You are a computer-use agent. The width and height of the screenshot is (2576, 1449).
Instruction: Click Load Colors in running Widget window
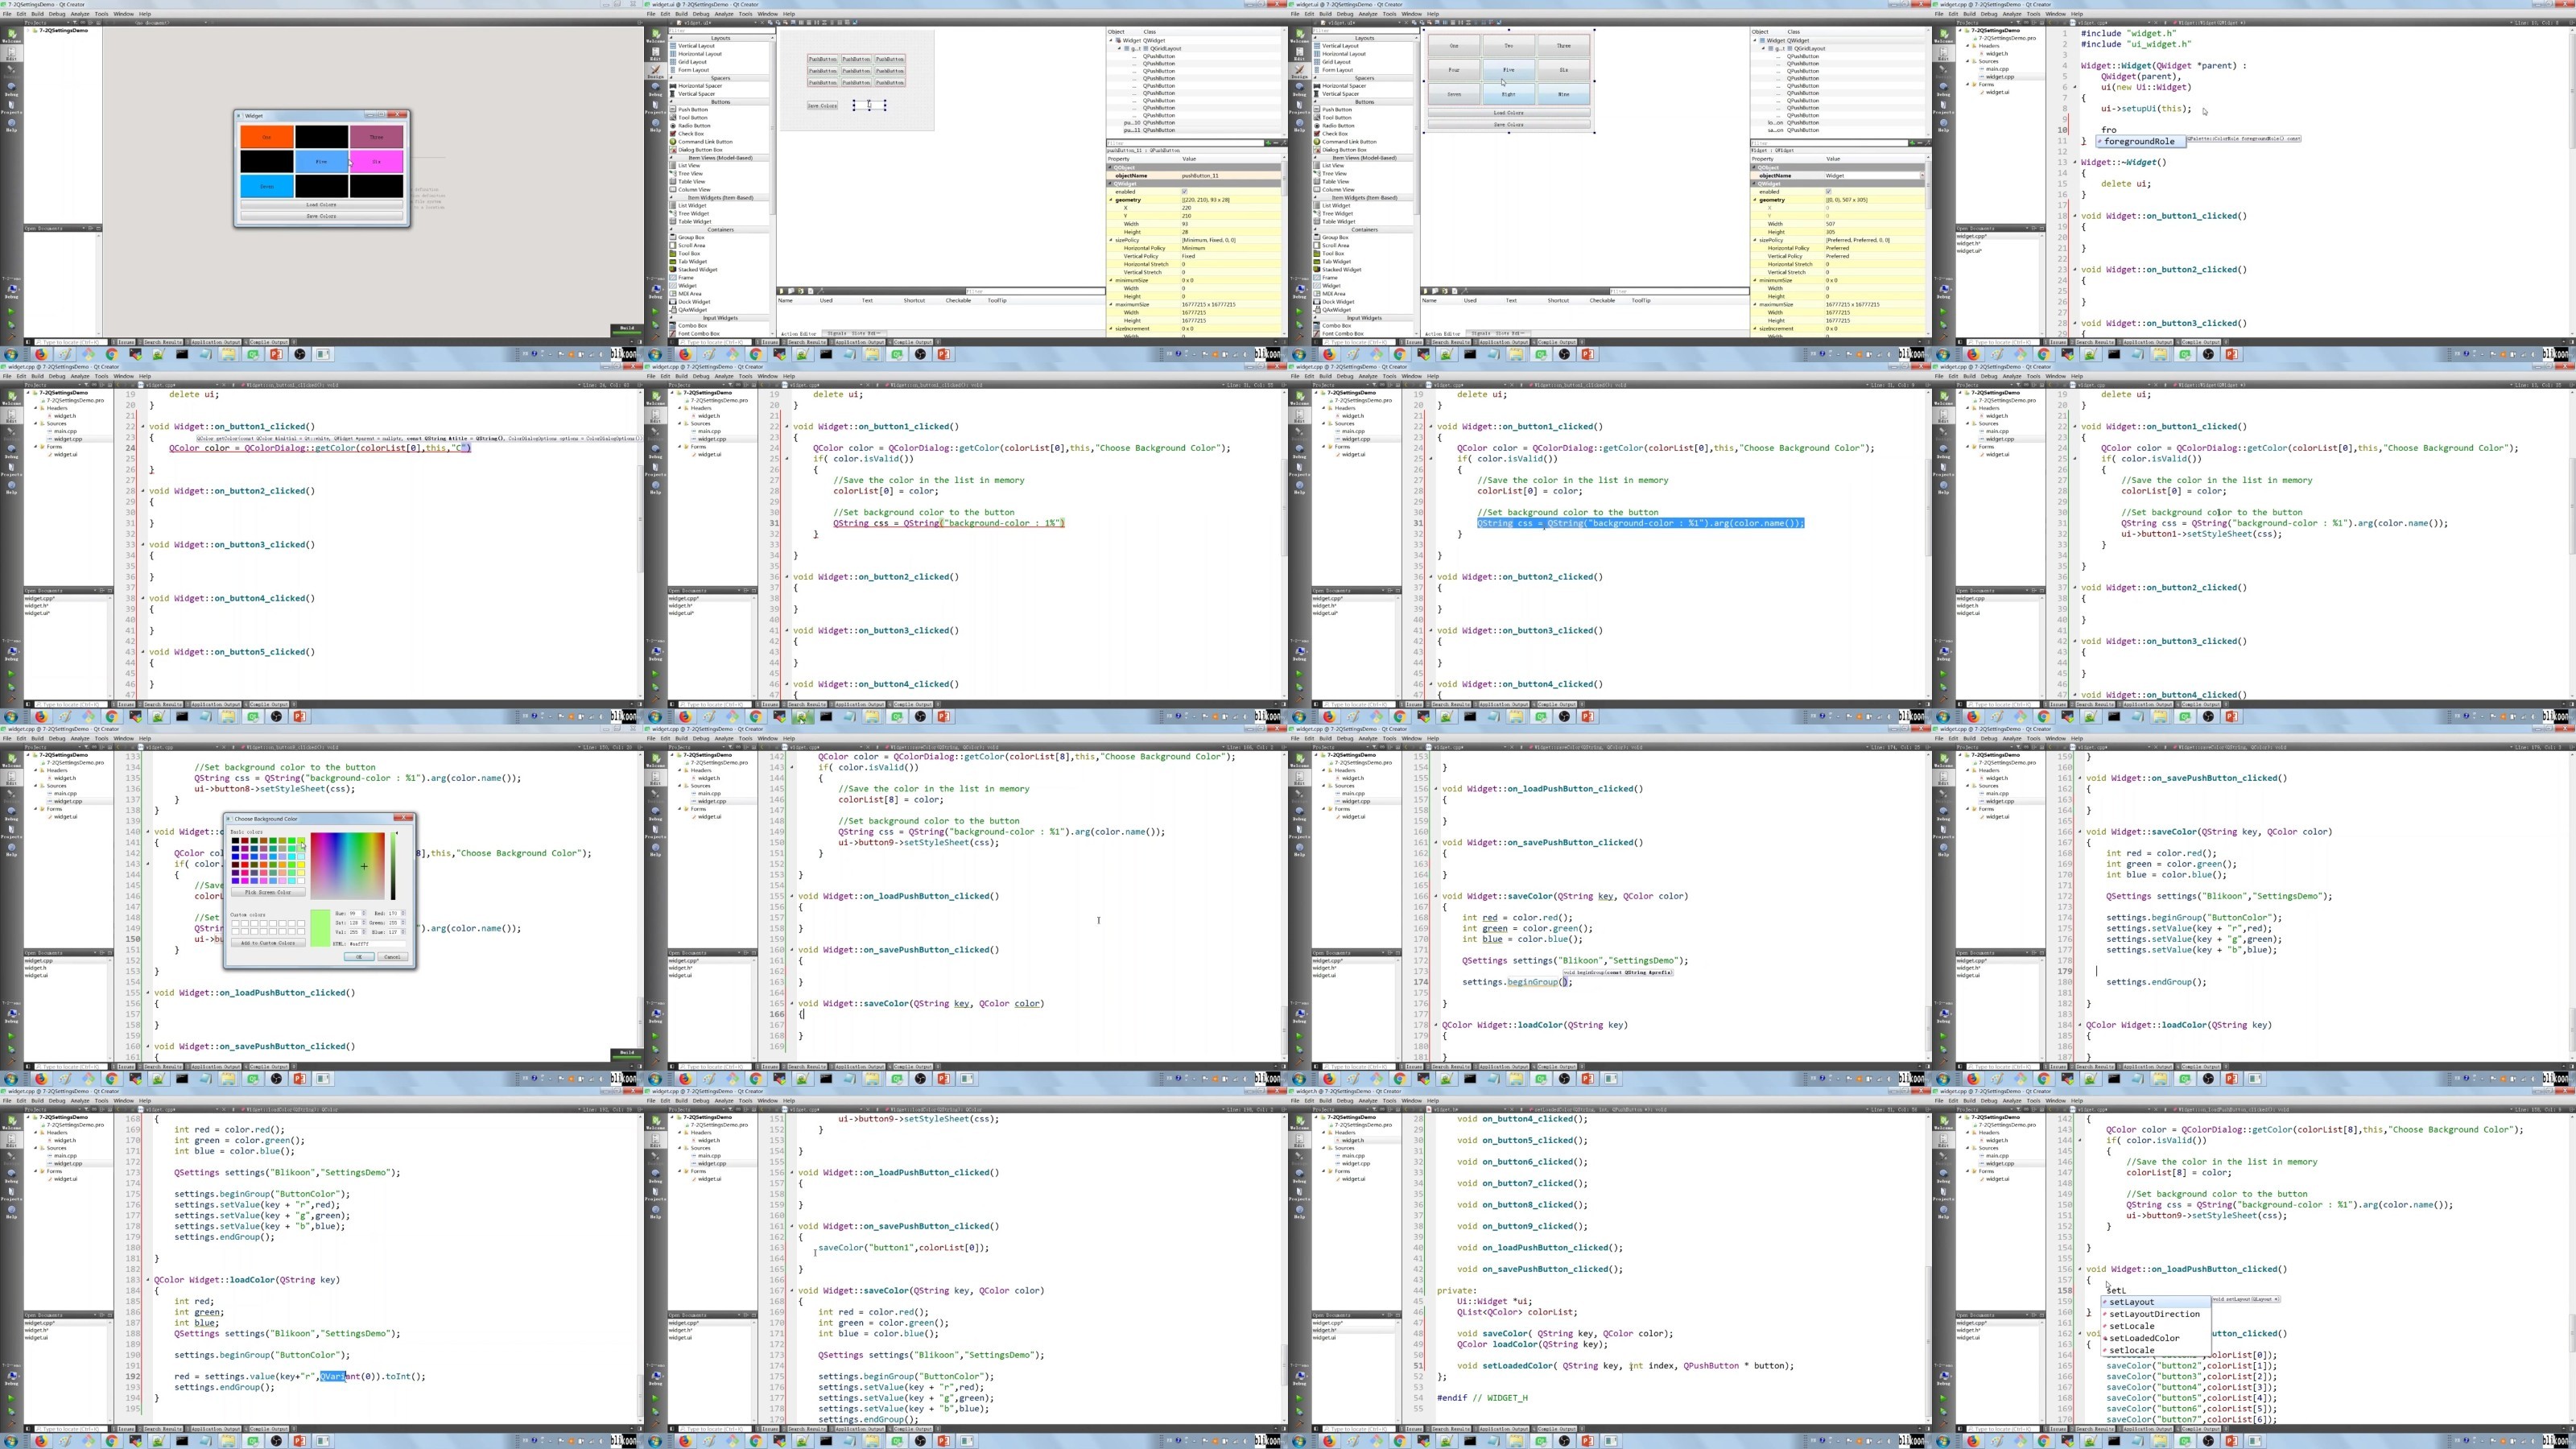321,205
